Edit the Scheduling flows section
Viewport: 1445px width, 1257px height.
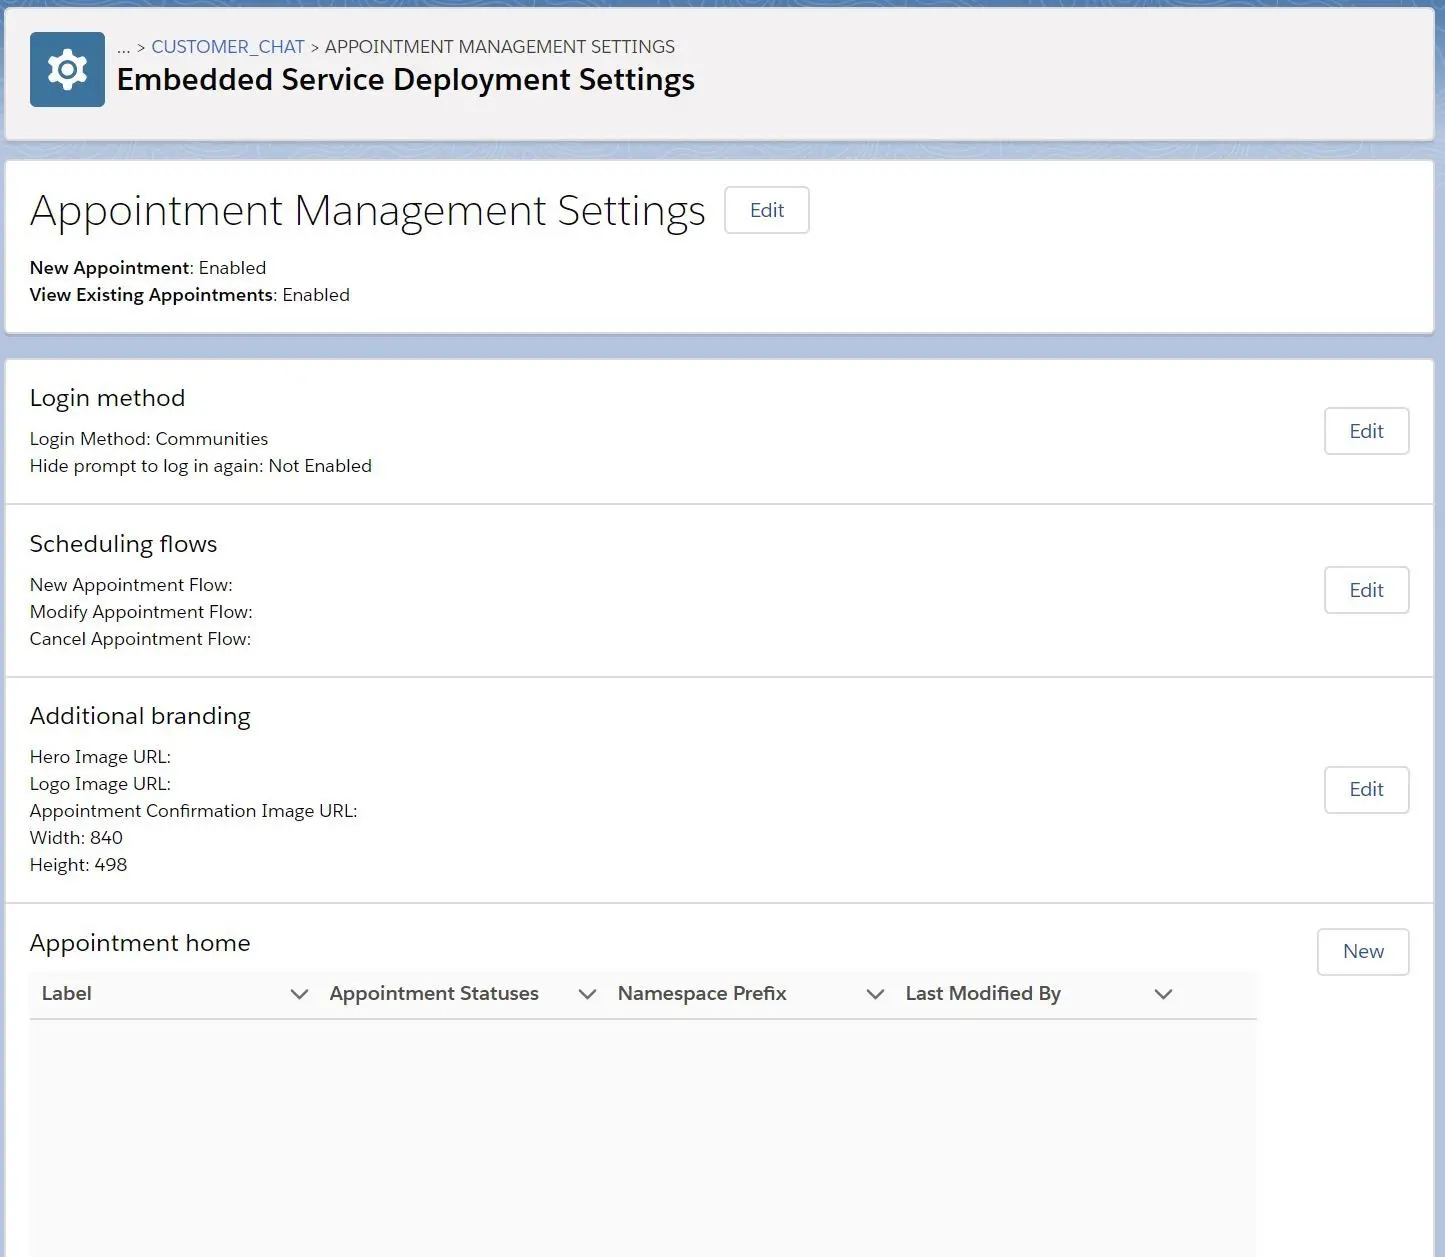(x=1366, y=590)
